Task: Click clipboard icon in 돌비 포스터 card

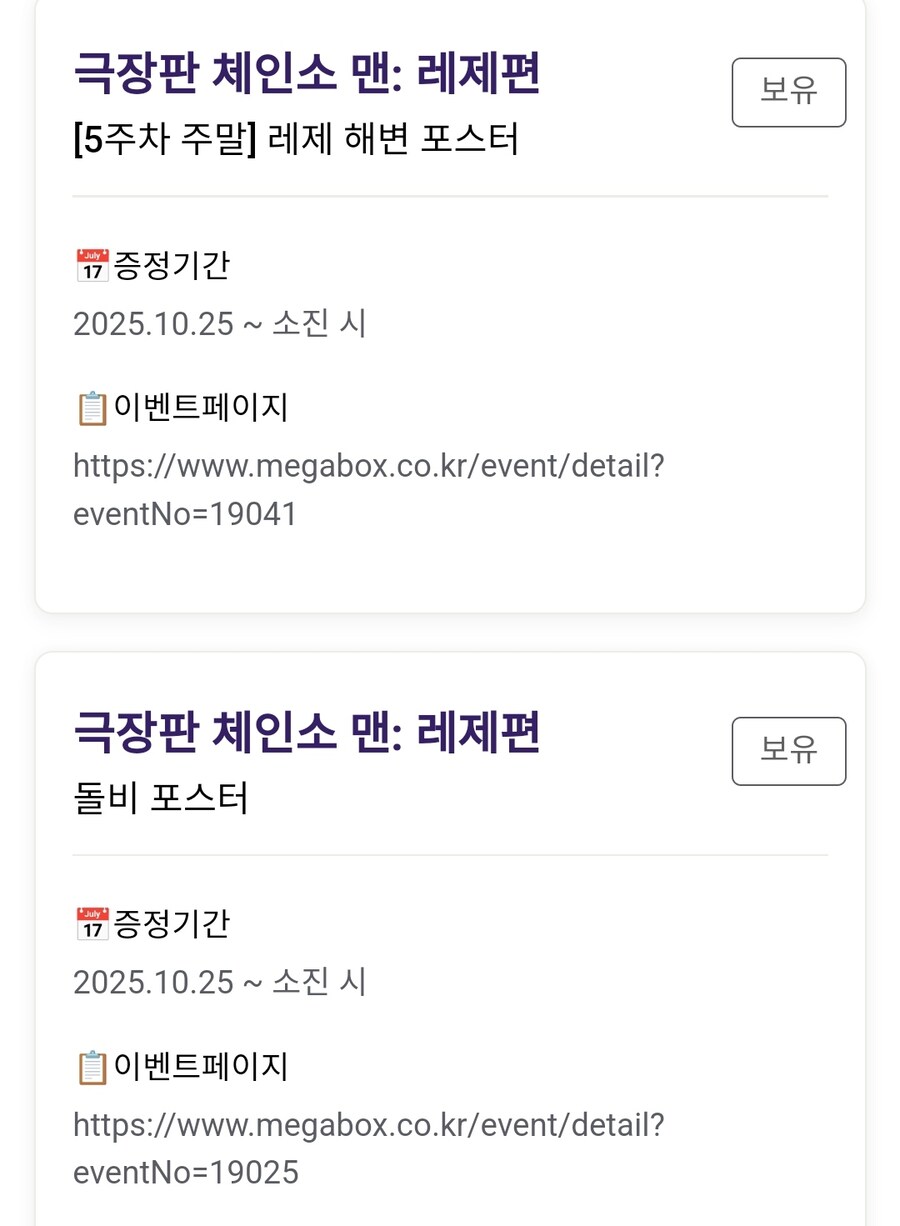Action: coord(92,1067)
